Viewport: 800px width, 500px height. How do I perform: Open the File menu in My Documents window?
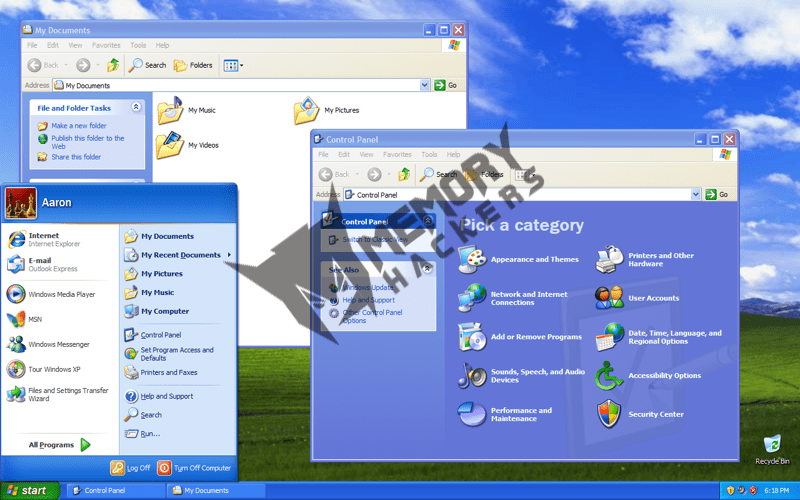(x=32, y=45)
